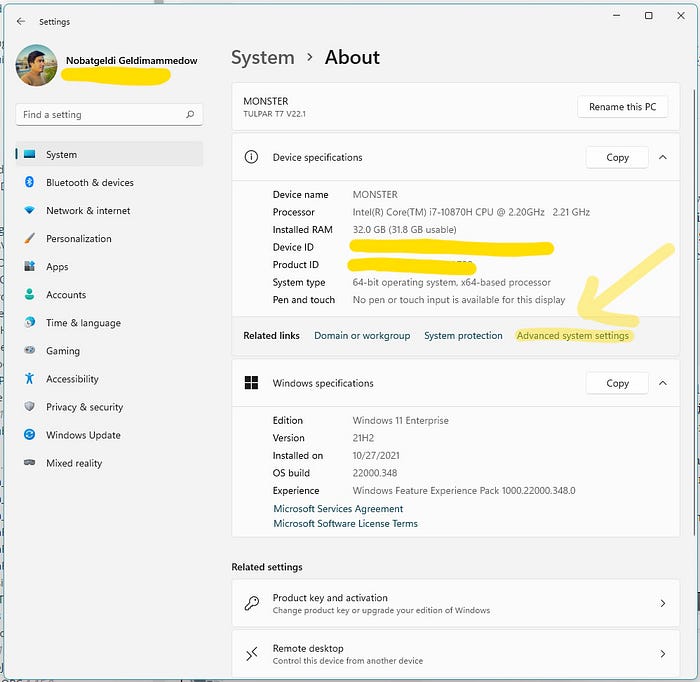Click the System breadcrumb in header
This screenshot has width=700, height=682.
coord(262,58)
